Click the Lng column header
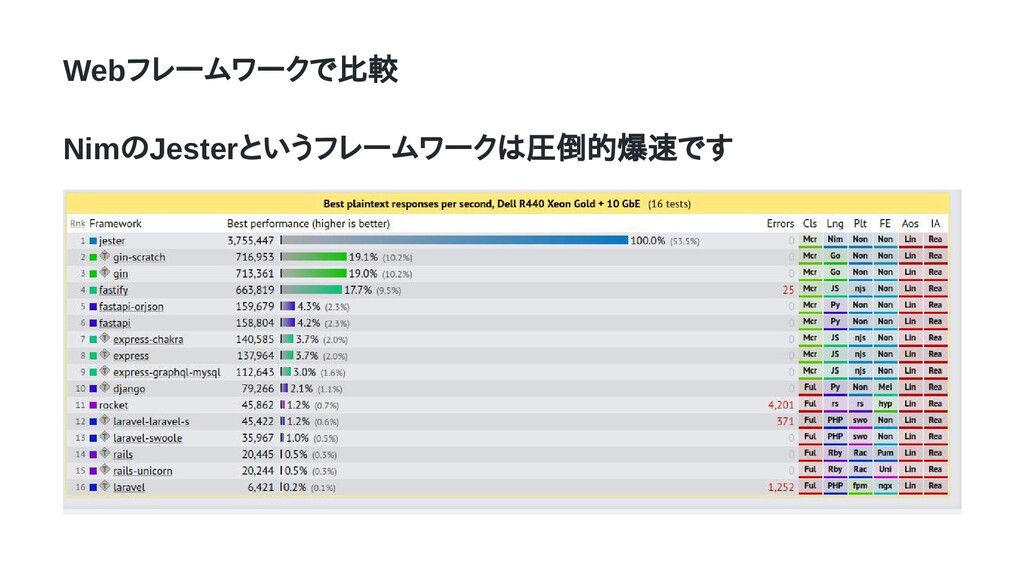The image size is (1024, 576). point(835,223)
